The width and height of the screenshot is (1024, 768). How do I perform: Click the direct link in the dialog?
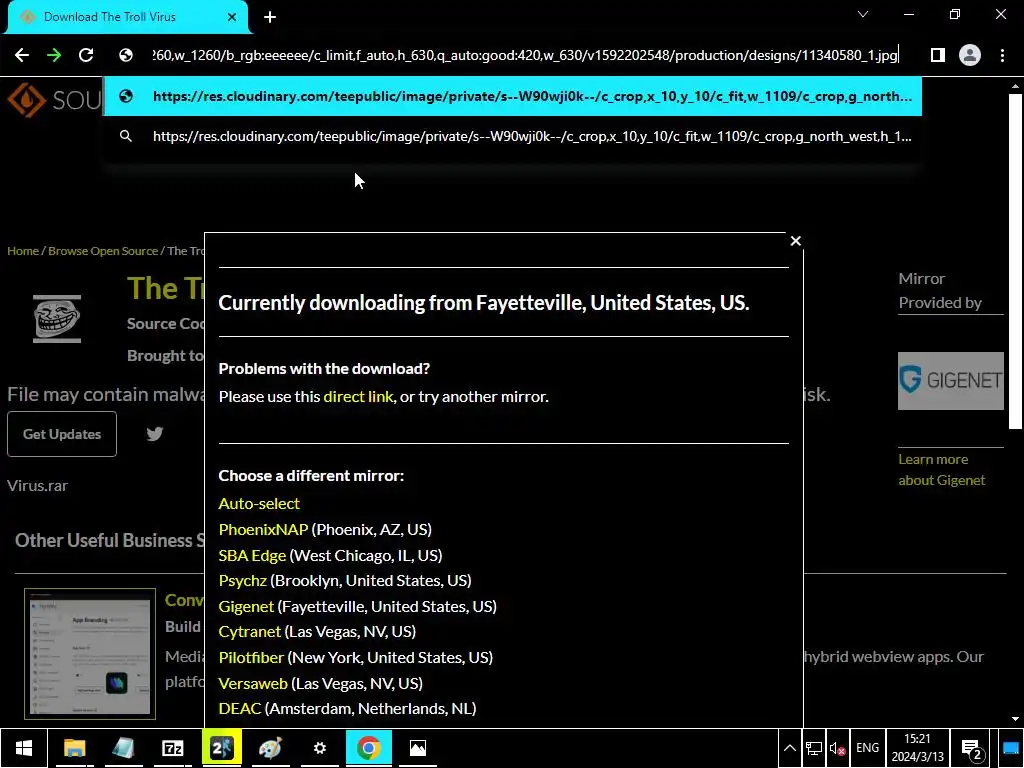(358, 396)
